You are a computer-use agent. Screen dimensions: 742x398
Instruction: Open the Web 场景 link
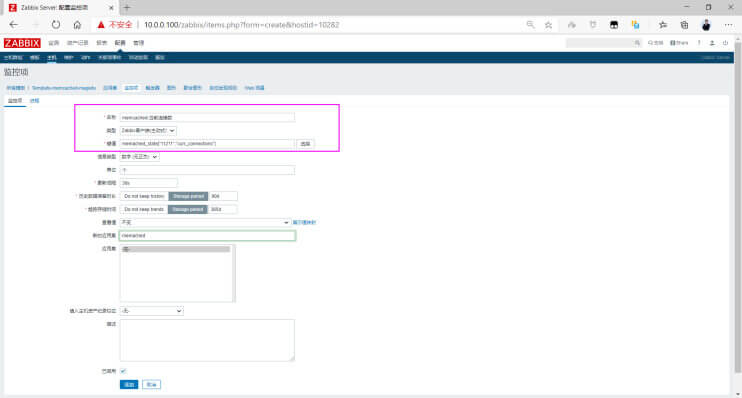(255, 88)
